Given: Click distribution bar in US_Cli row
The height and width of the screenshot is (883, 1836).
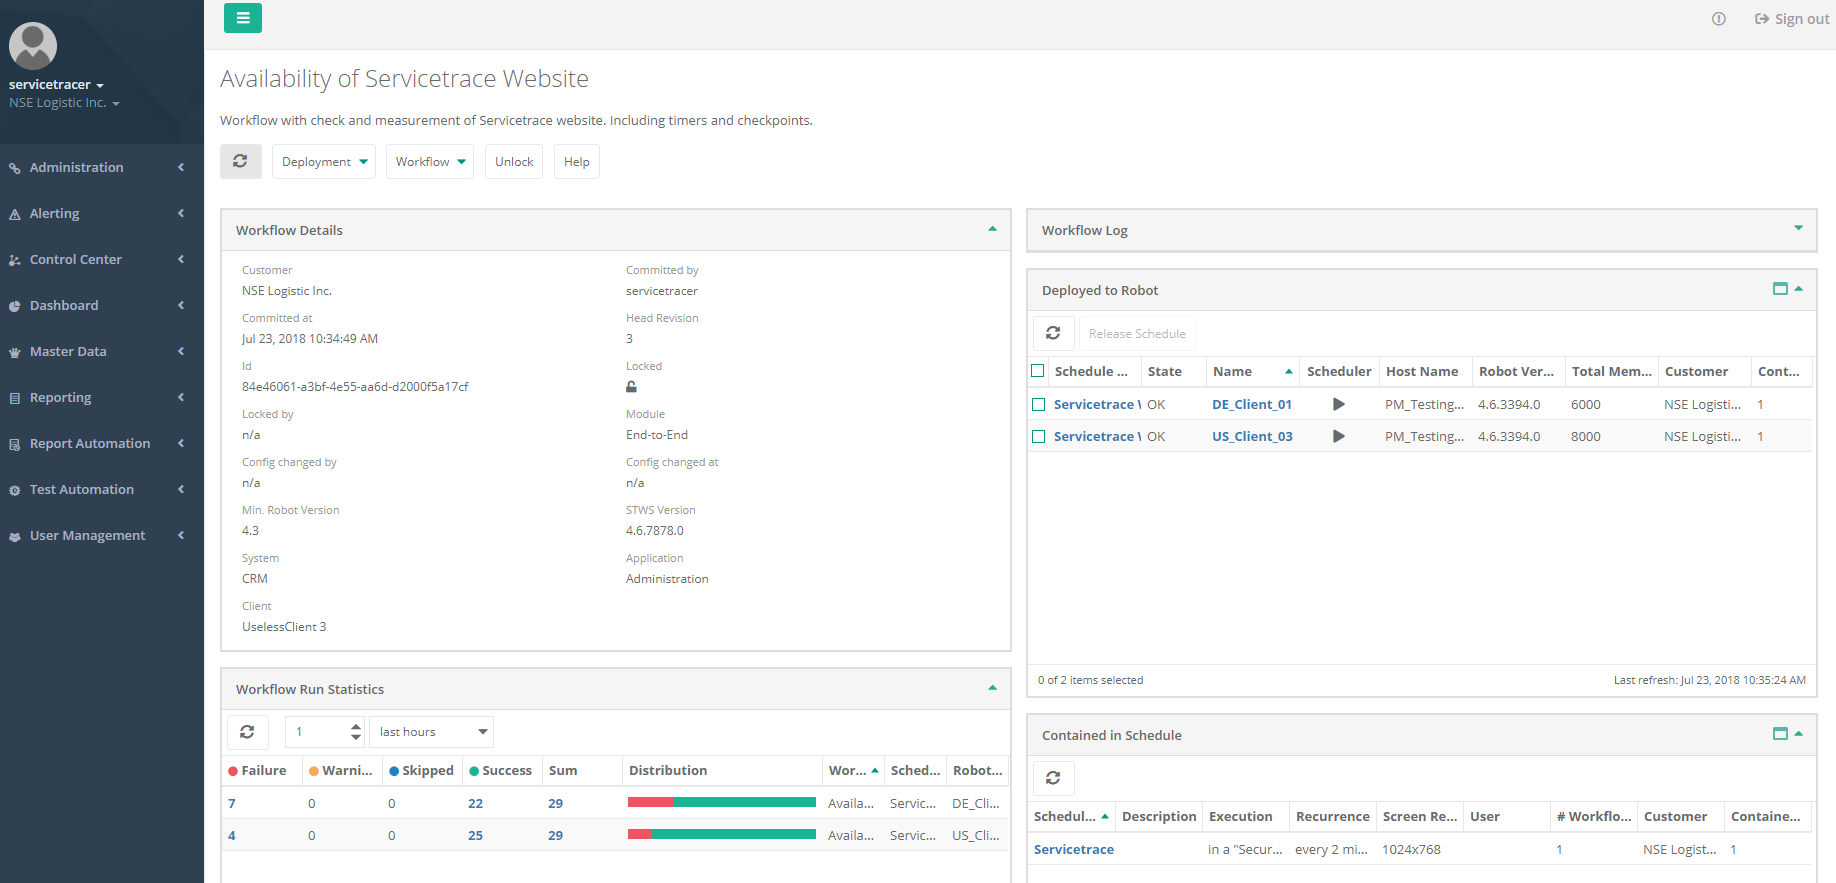Looking at the screenshot, I should coord(722,834).
